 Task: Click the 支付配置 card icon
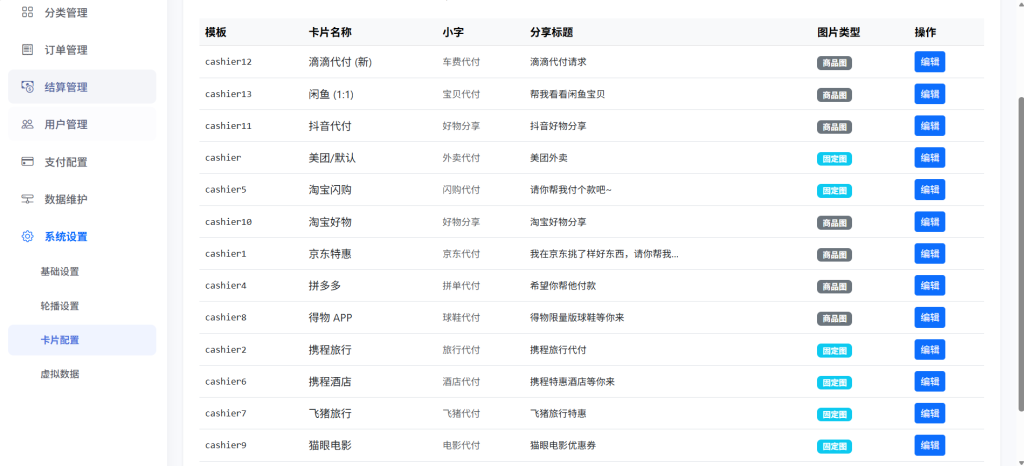click(27, 162)
